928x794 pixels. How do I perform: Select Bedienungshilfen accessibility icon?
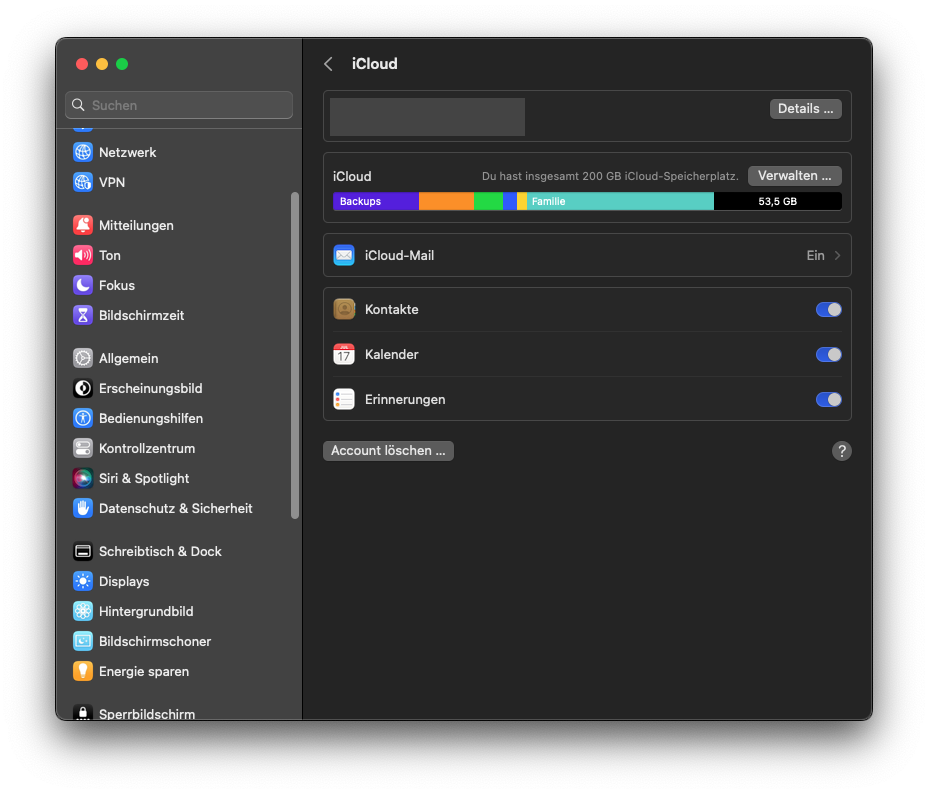(83, 418)
